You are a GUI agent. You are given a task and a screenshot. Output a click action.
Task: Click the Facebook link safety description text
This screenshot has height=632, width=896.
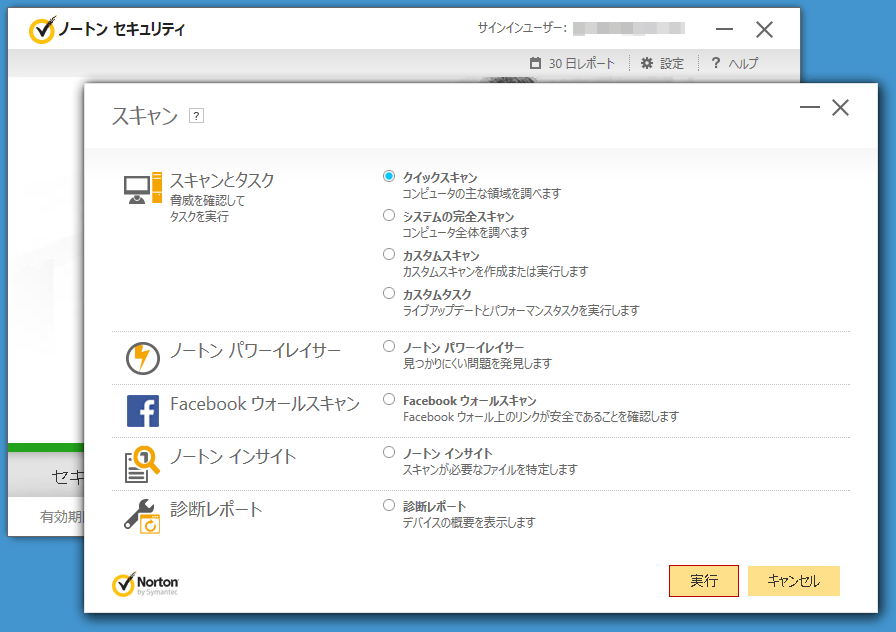pos(541,417)
